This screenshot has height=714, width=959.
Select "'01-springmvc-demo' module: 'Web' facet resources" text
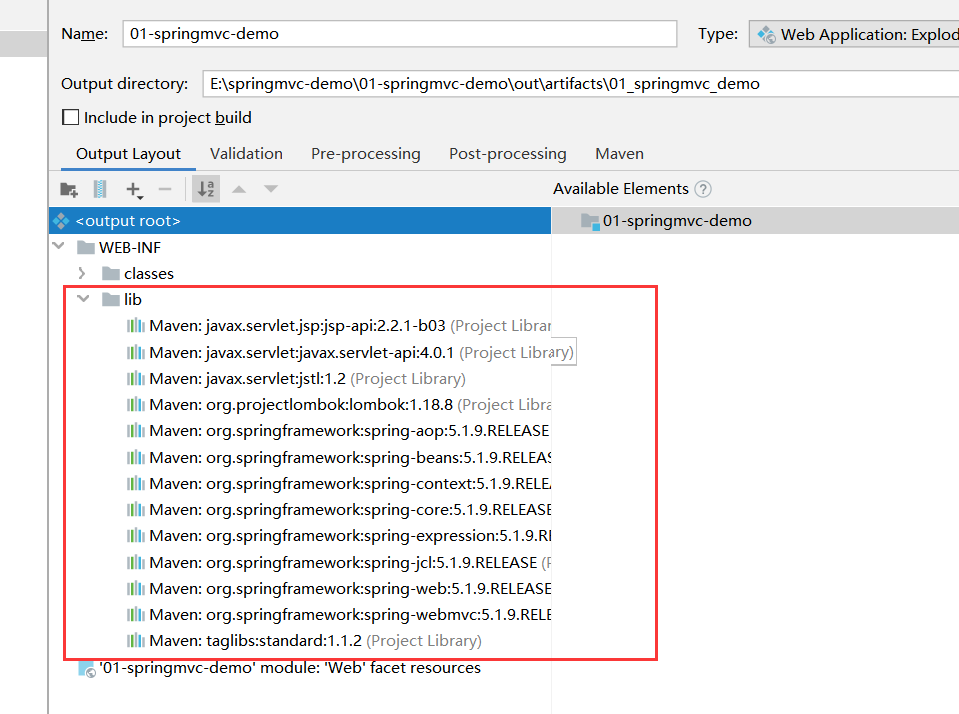click(x=291, y=668)
